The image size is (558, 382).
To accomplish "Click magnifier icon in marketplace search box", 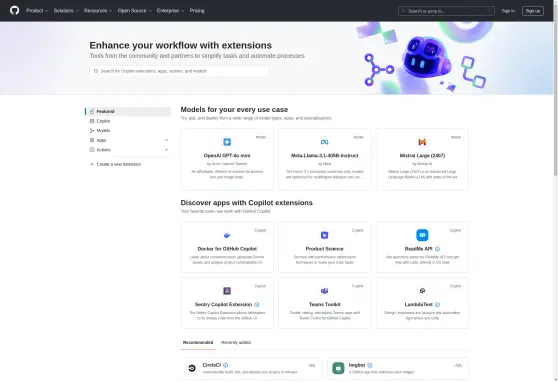I will click(x=96, y=71).
